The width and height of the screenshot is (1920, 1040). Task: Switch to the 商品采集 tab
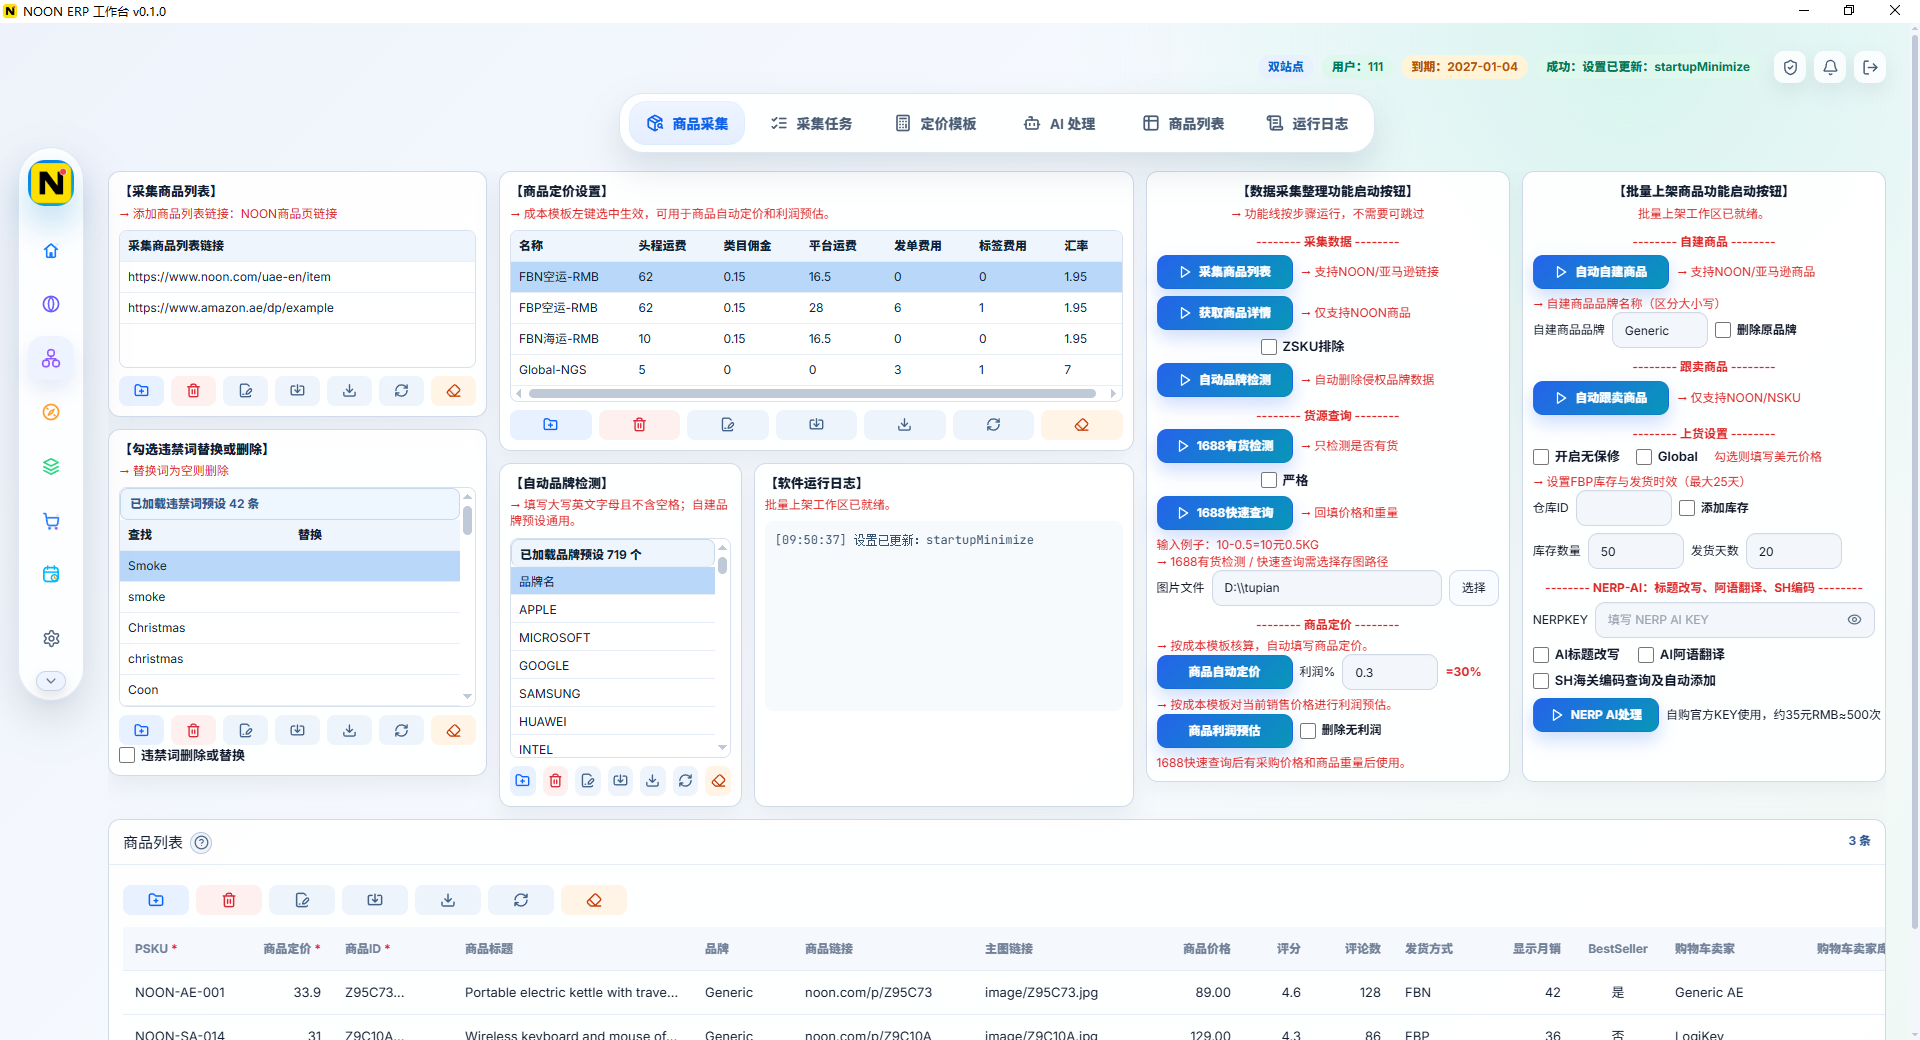(687, 124)
